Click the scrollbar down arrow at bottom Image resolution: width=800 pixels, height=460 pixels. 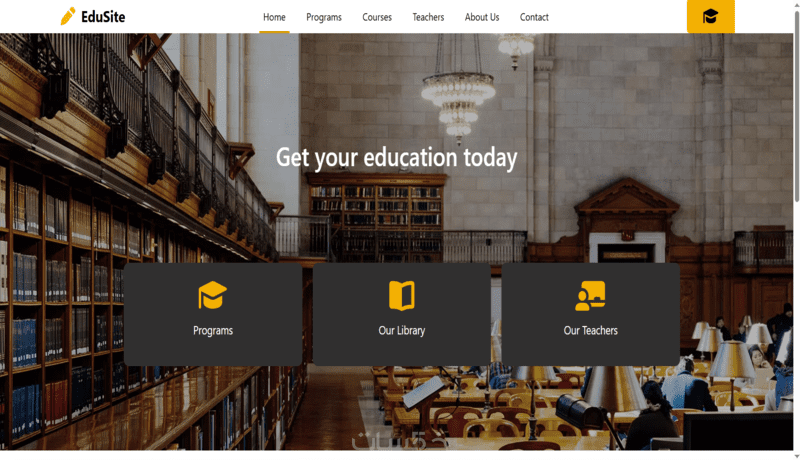click(796, 456)
